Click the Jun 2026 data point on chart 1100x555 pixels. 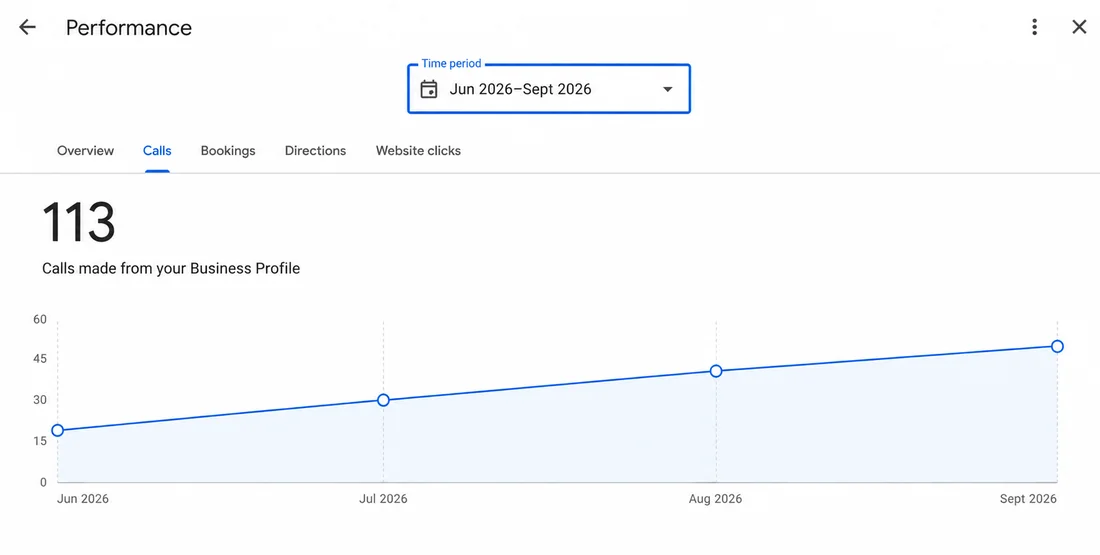[x=58, y=430]
